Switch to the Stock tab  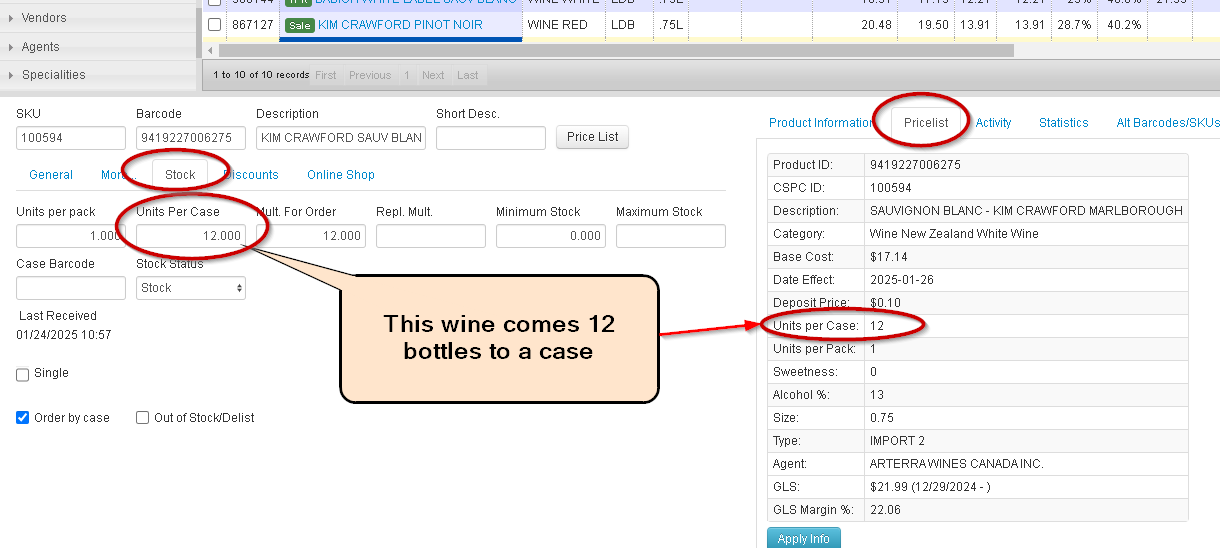click(x=180, y=175)
